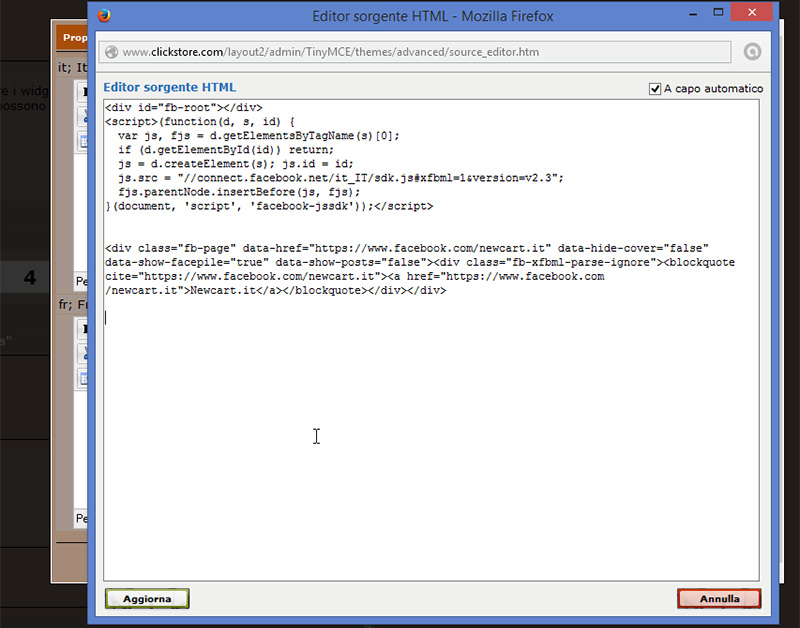The width and height of the screenshot is (800, 628).
Task: Reload the page with the circular arrow icon
Action: pyautogui.click(x=752, y=52)
